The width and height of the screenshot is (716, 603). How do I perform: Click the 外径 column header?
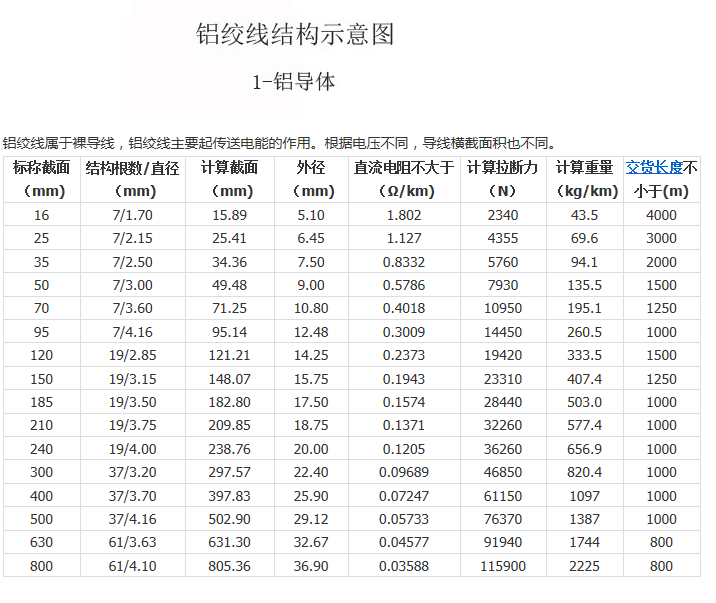point(311,179)
